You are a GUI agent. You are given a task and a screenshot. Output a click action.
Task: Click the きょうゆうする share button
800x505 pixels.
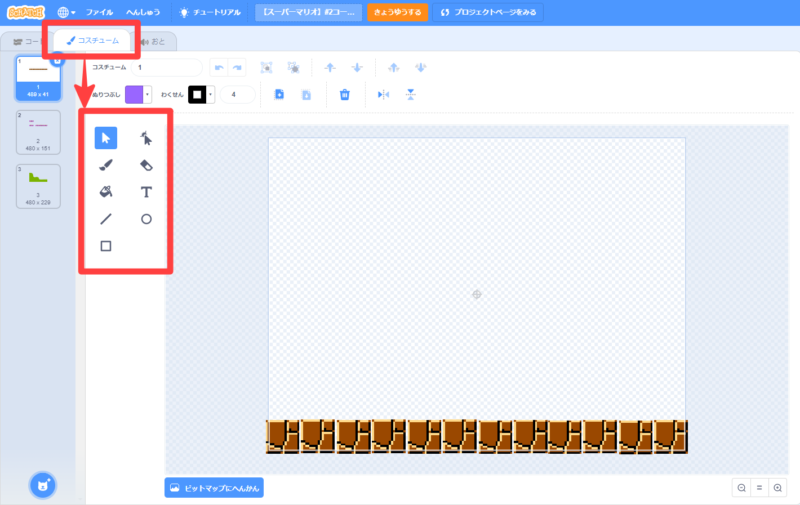click(397, 12)
